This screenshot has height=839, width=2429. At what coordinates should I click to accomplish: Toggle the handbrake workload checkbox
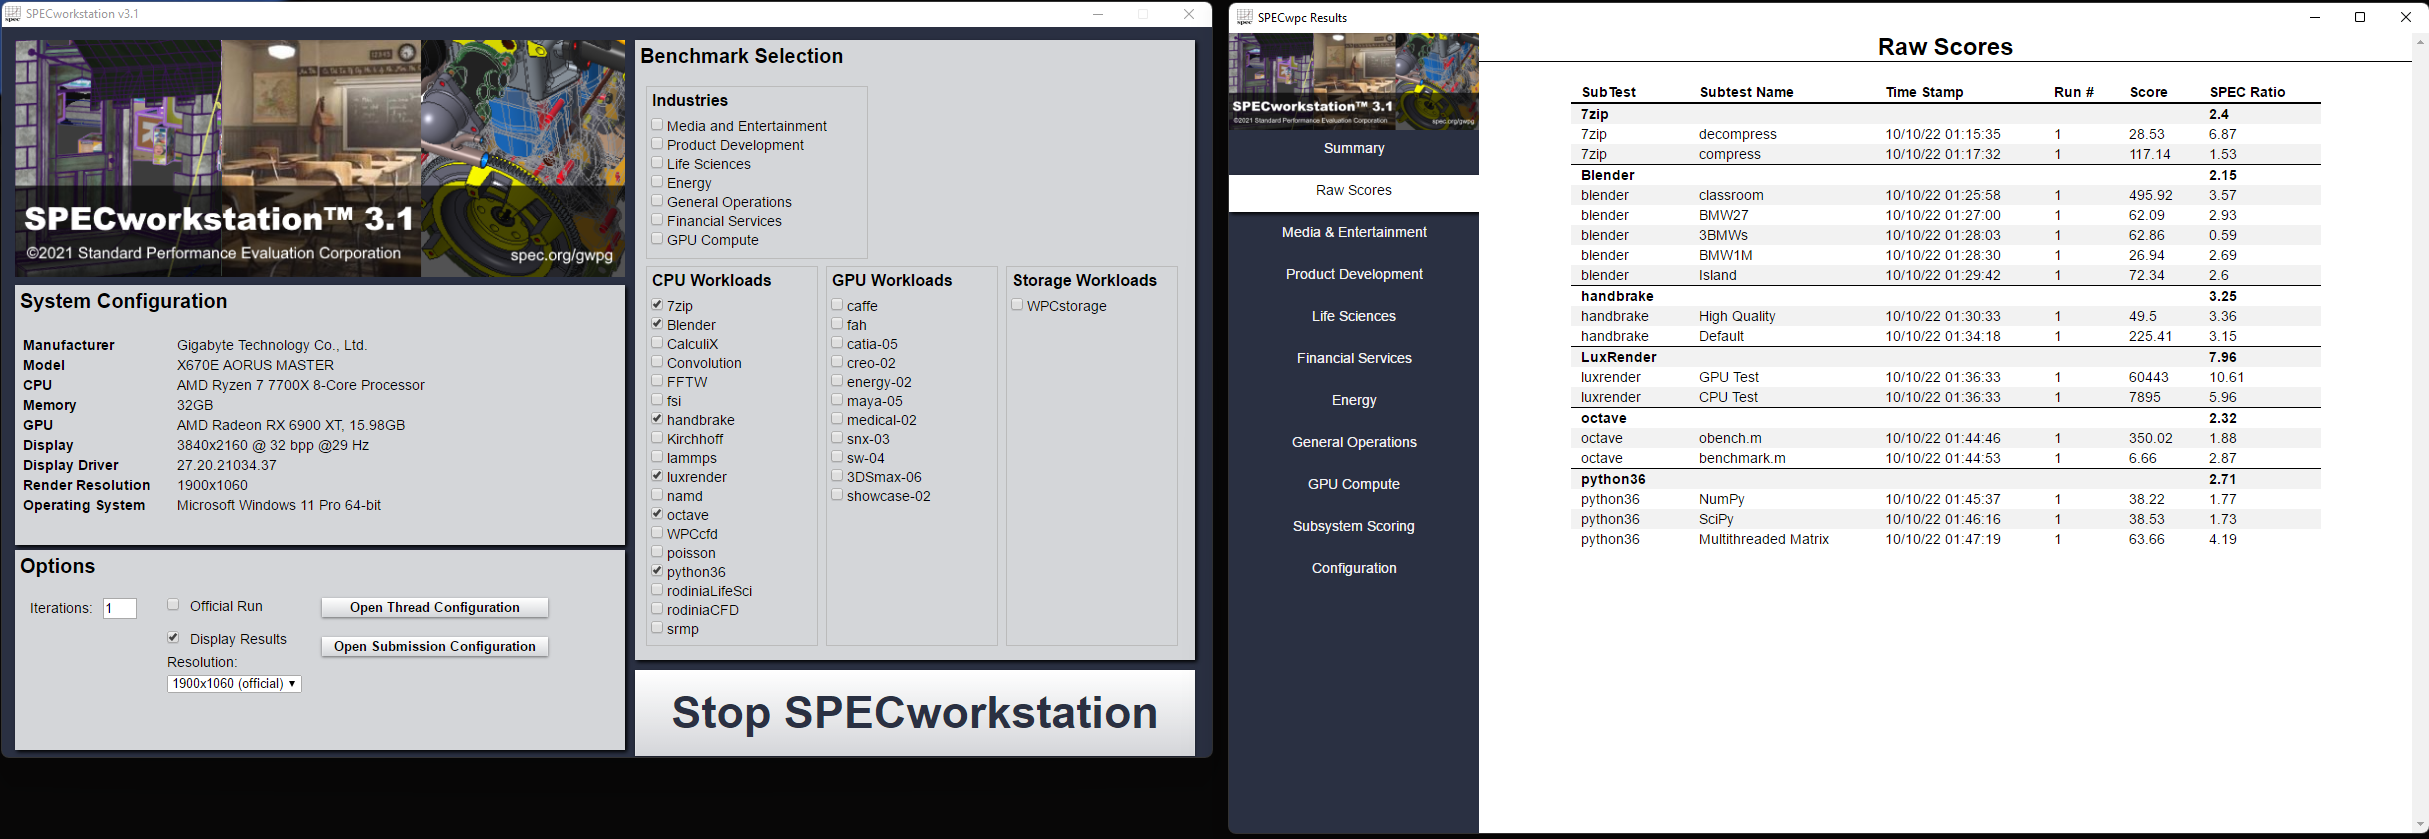tap(657, 419)
